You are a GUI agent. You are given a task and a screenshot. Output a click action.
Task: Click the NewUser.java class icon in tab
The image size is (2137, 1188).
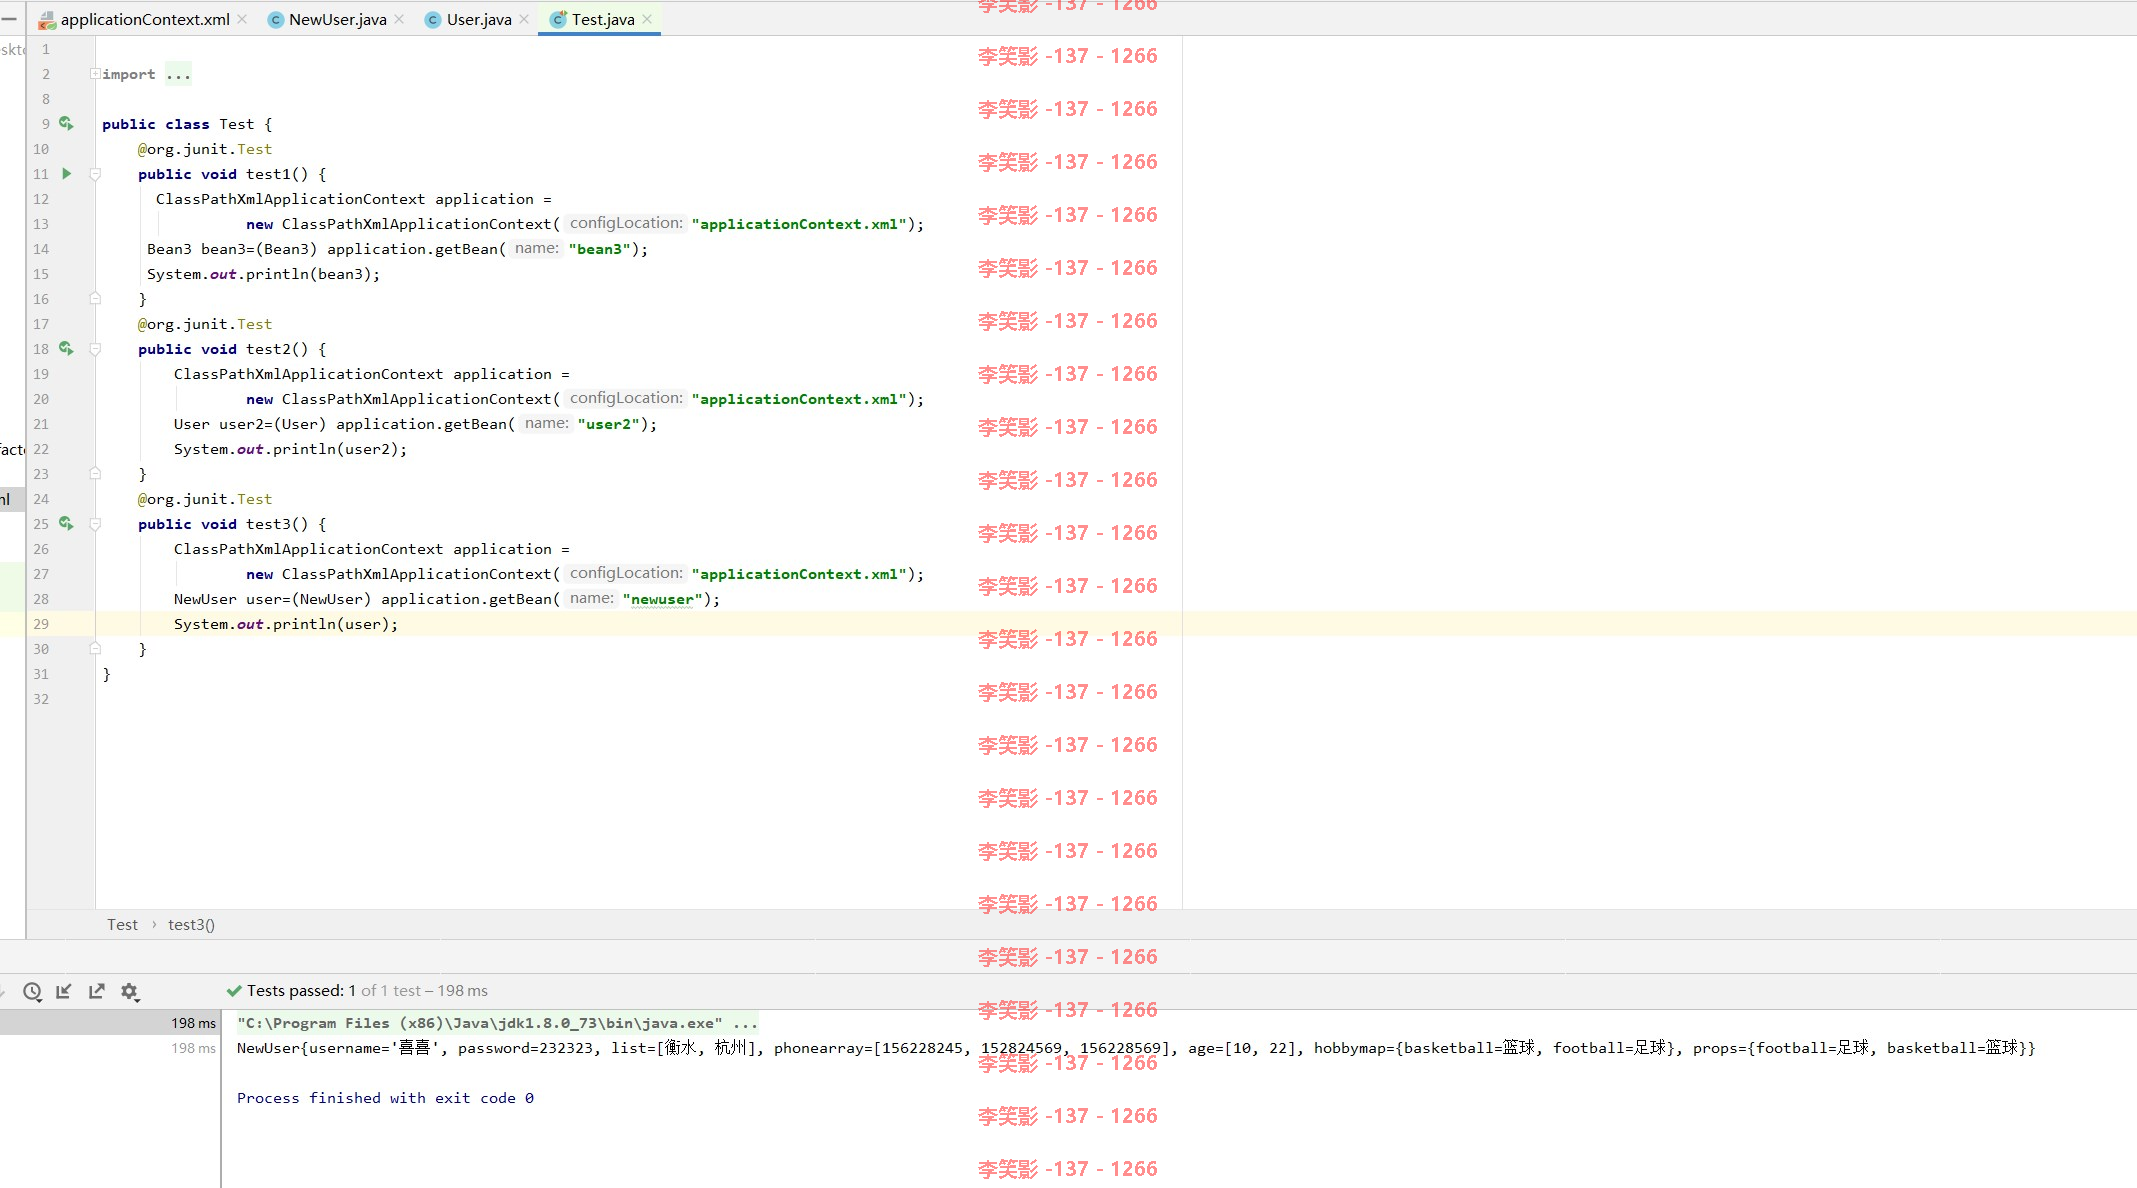275,20
